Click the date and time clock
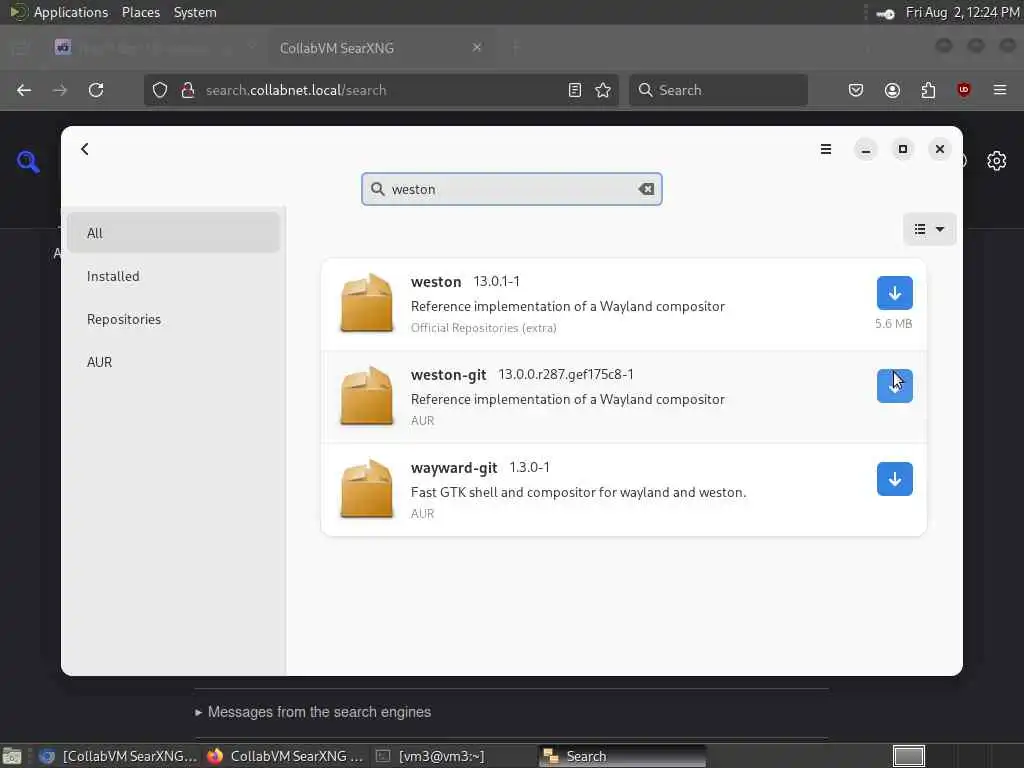Image resolution: width=1024 pixels, height=768 pixels. coord(963,12)
